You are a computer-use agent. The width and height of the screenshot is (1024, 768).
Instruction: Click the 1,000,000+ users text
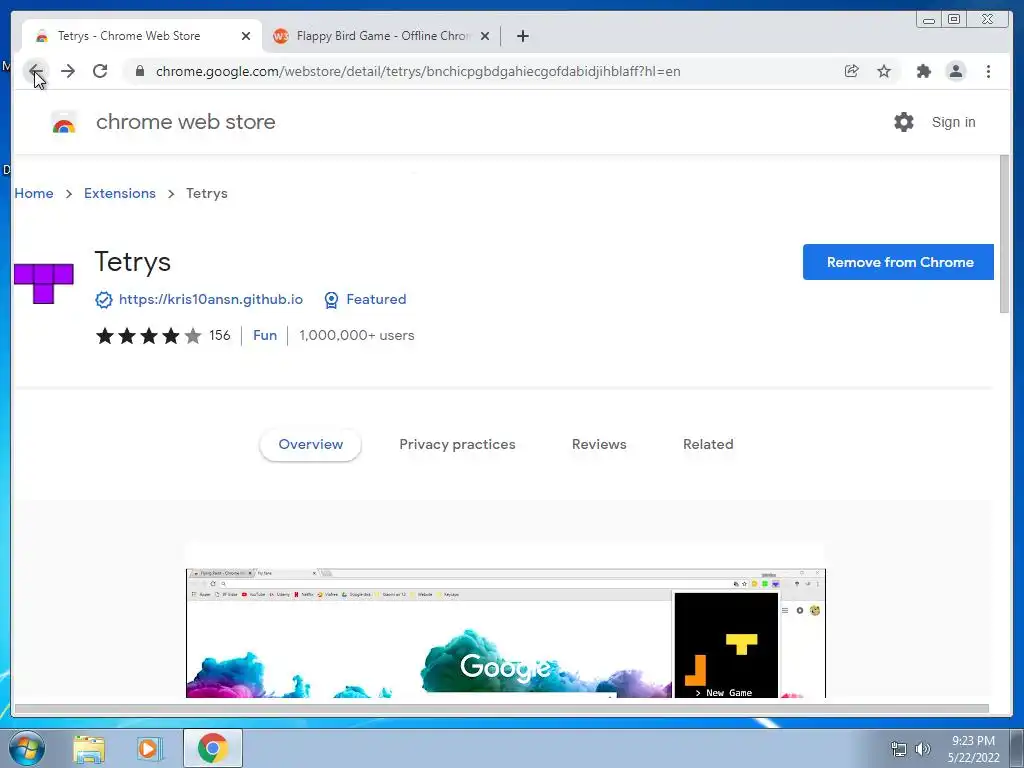point(357,336)
